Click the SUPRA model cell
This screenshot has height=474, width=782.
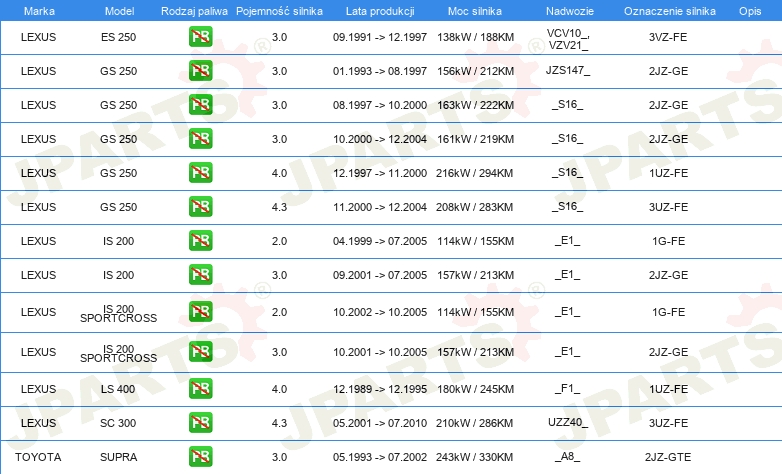[x=118, y=457]
